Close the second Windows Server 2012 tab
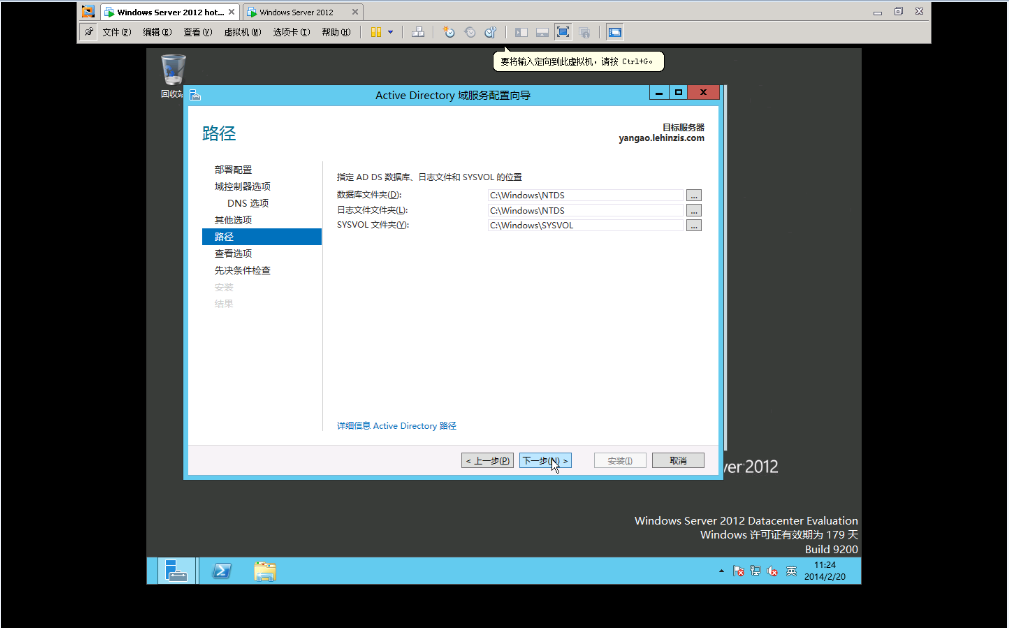 [355, 12]
